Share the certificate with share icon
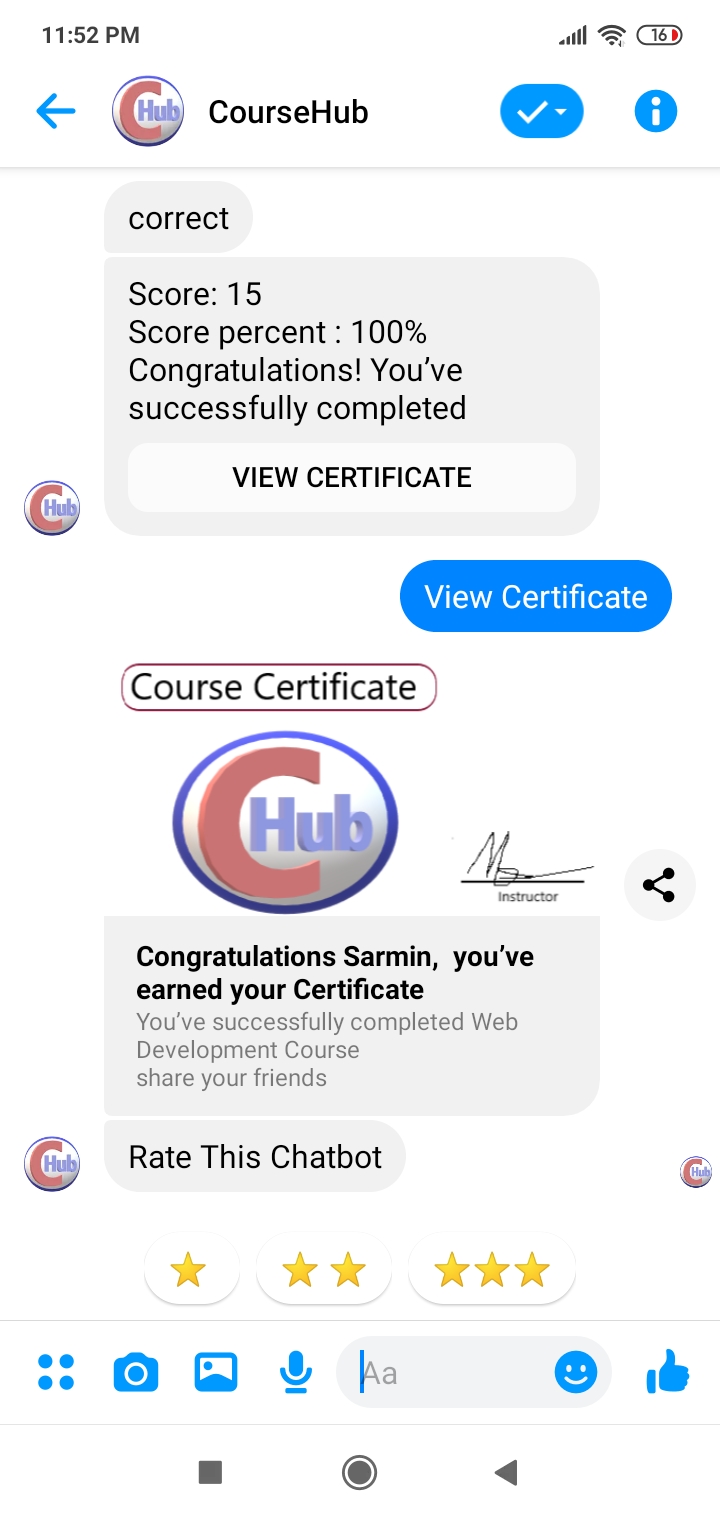Screen dimensions: 720x1520 point(658,885)
